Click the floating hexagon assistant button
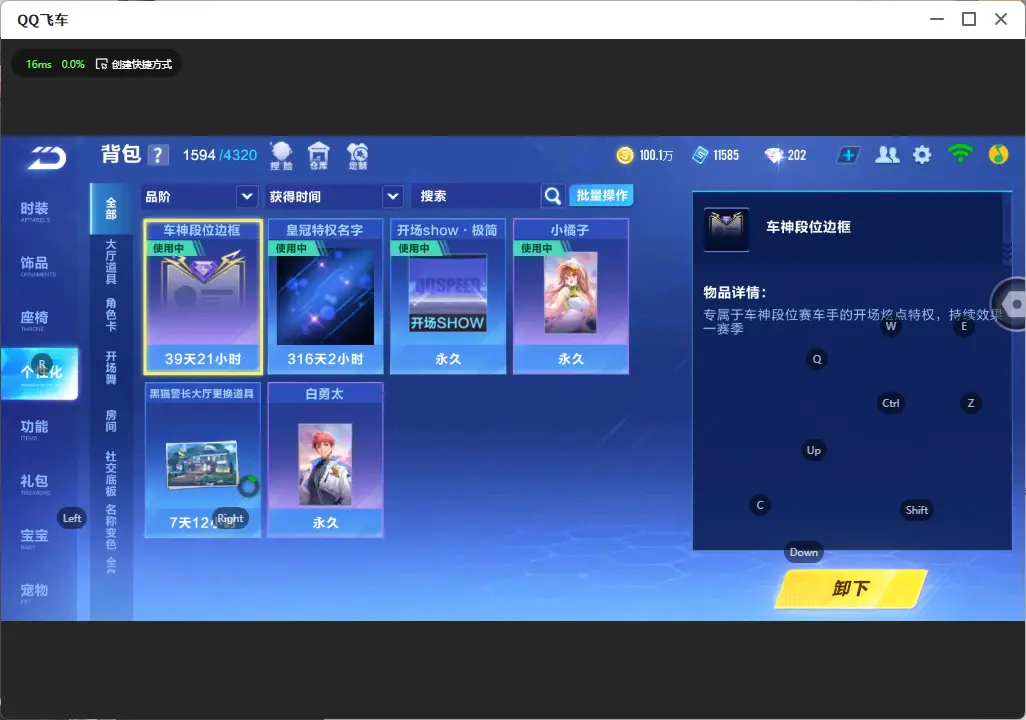The image size is (1026, 720). click(1011, 305)
